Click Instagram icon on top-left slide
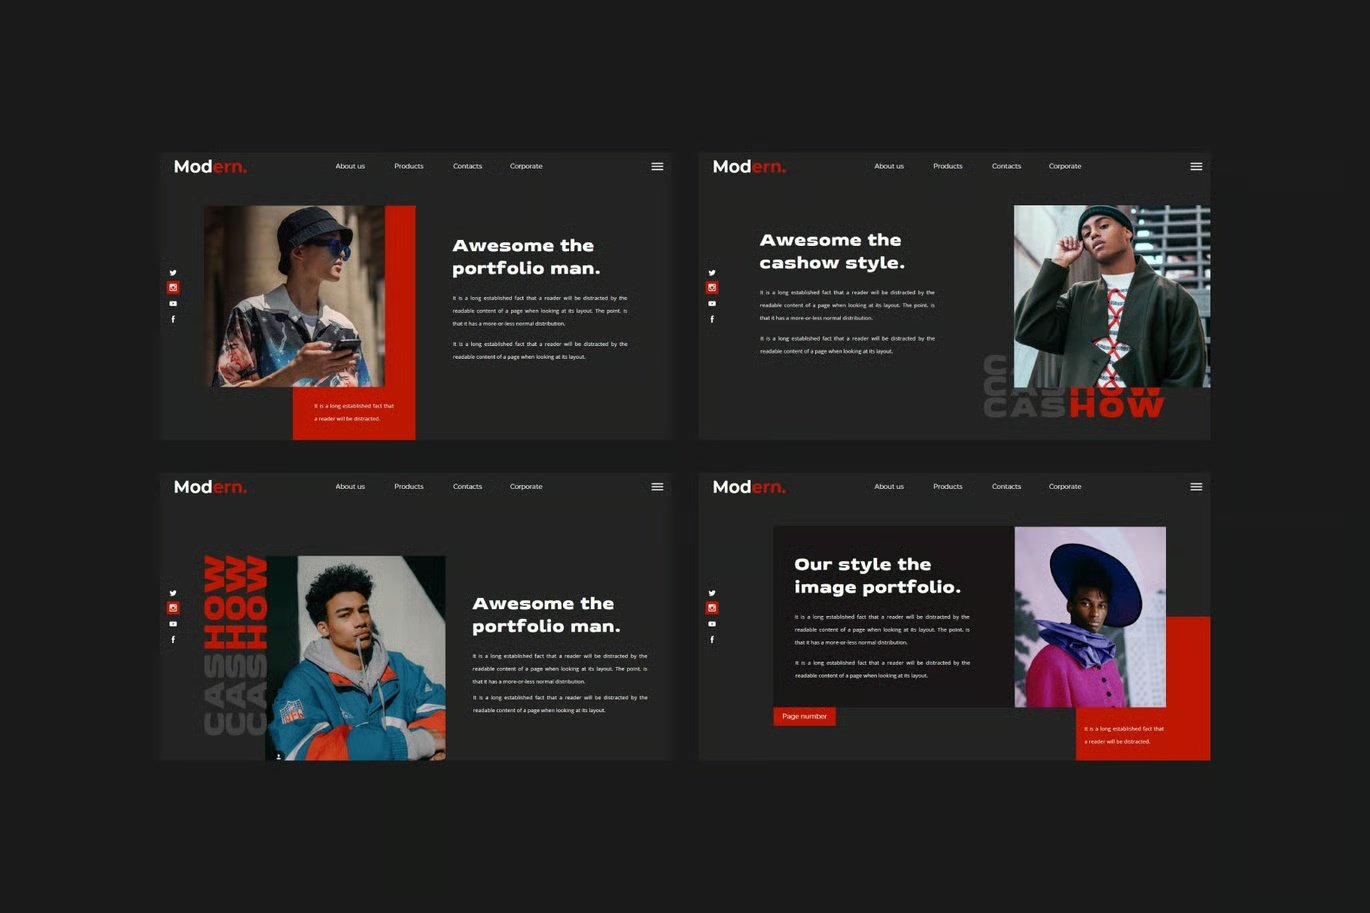The height and width of the screenshot is (913, 1370). [x=173, y=288]
